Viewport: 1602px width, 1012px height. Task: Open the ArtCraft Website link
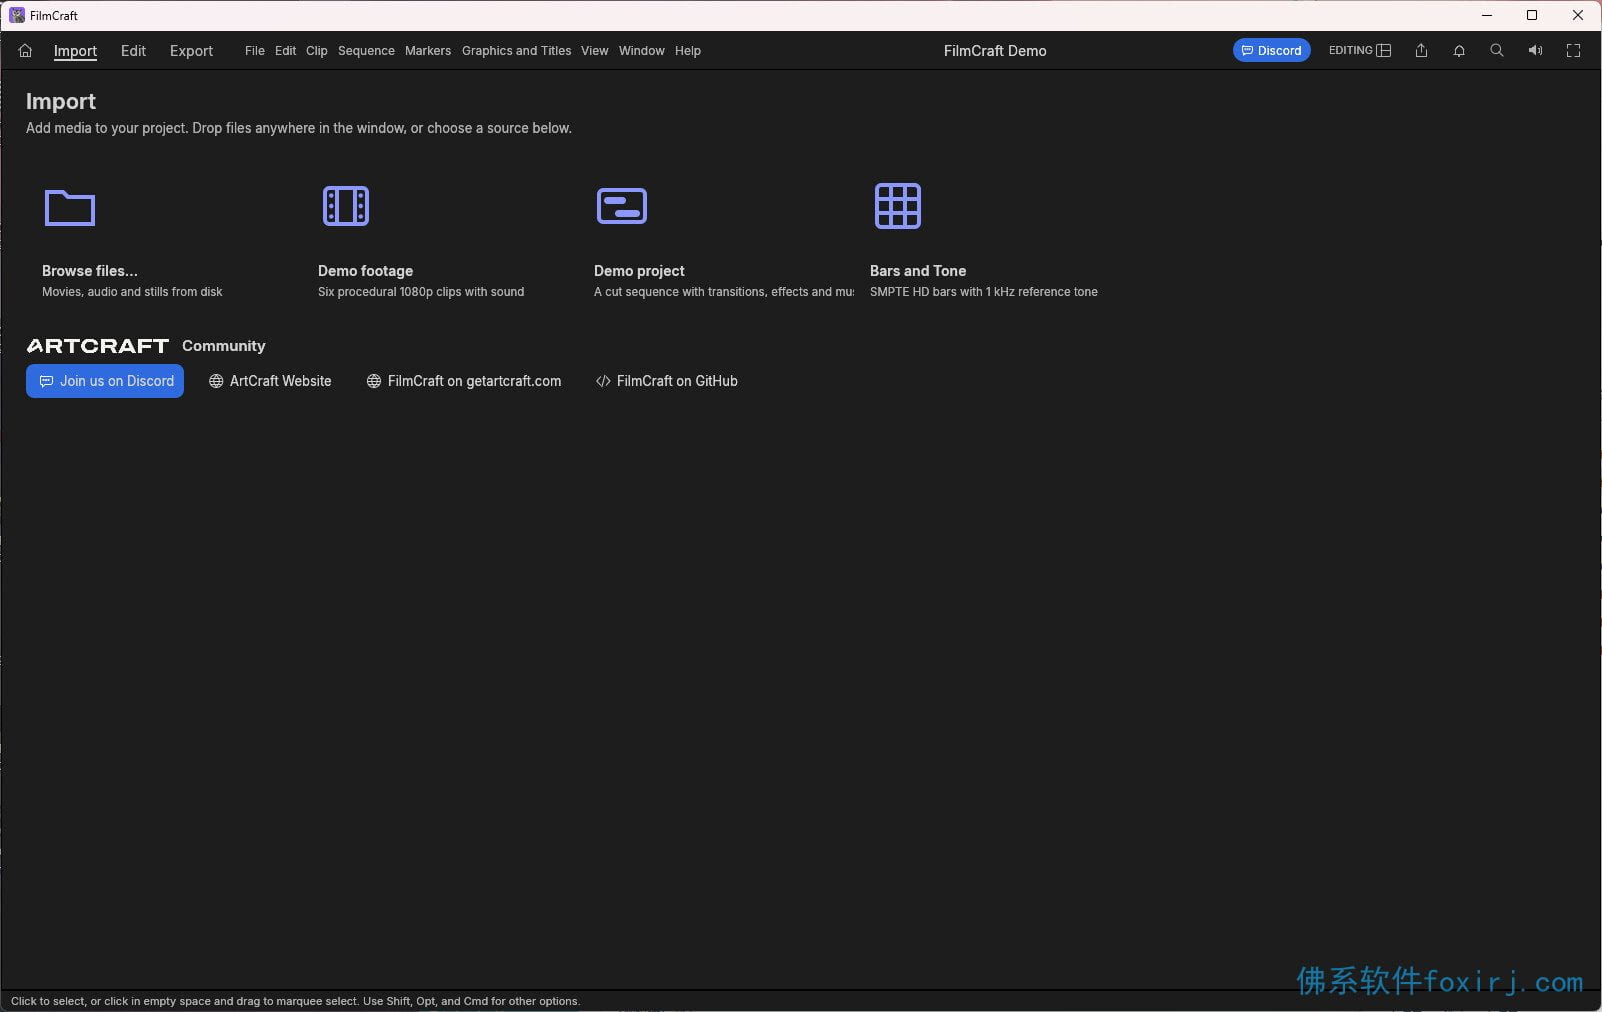(270, 381)
